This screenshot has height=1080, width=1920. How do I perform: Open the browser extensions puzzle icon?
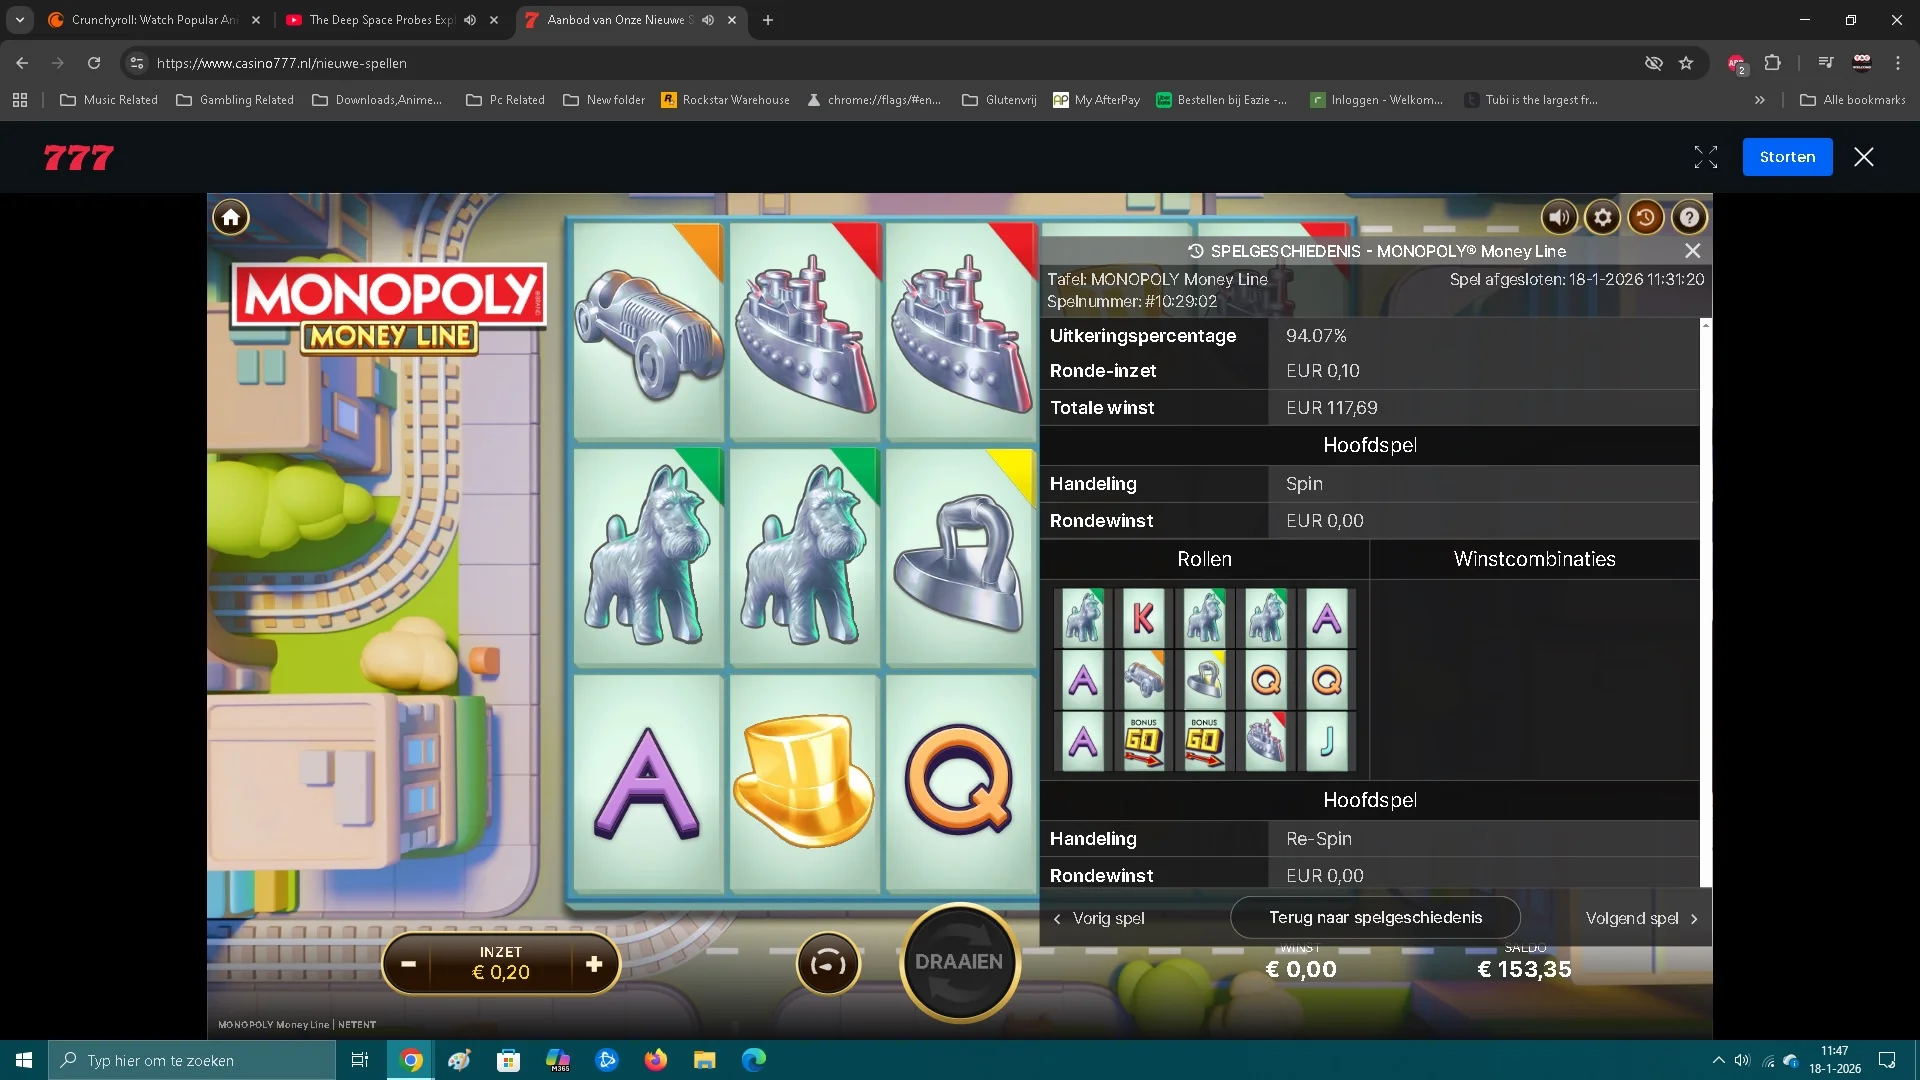click(x=1772, y=63)
